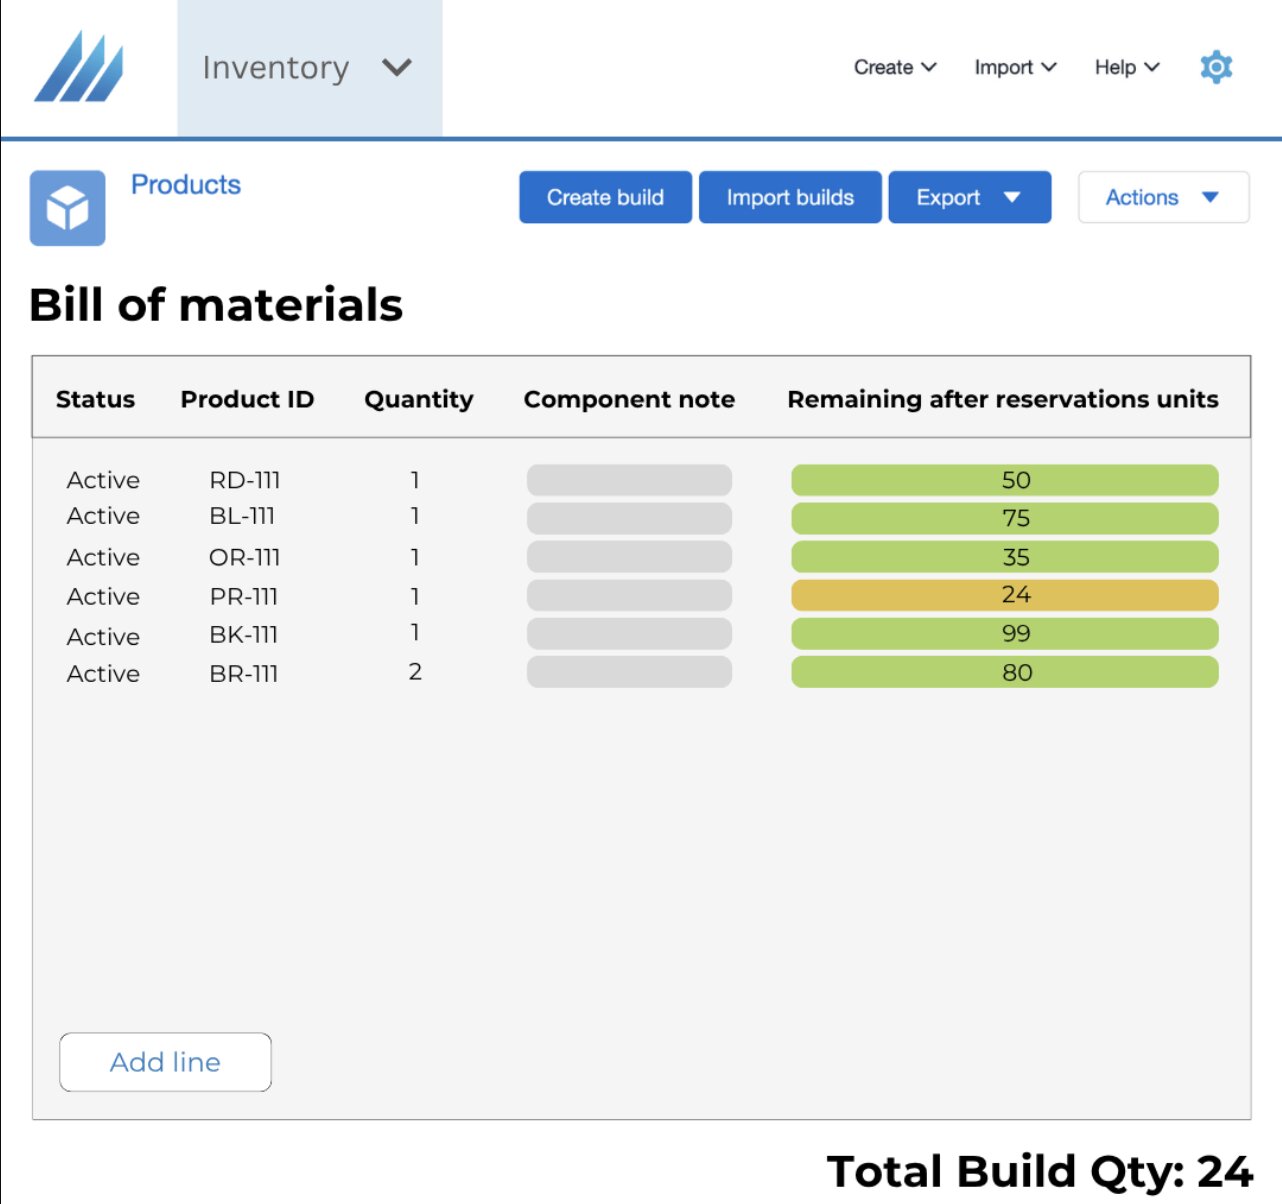The width and height of the screenshot is (1282, 1204).
Task: Select the PR-111 product row ID
Action: [244, 597]
